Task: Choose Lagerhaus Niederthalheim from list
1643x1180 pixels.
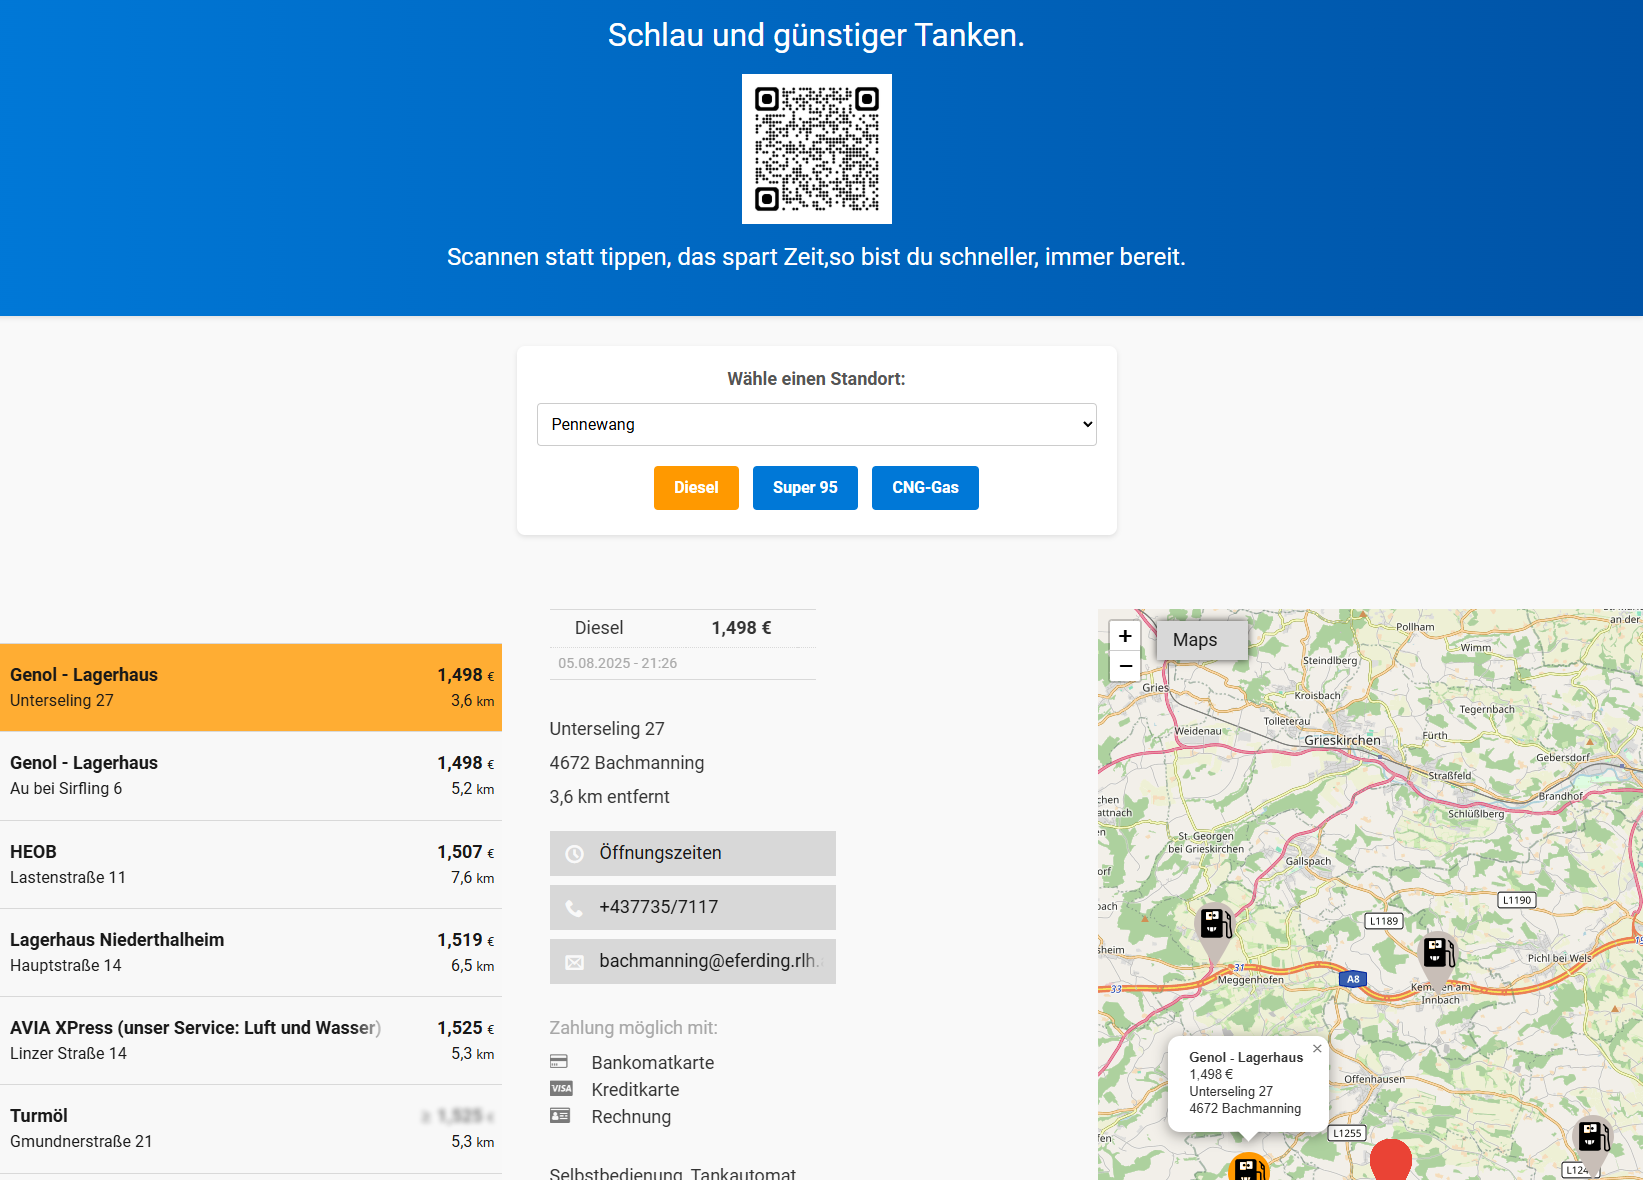Action: pyautogui.click(x=250, y=952)
